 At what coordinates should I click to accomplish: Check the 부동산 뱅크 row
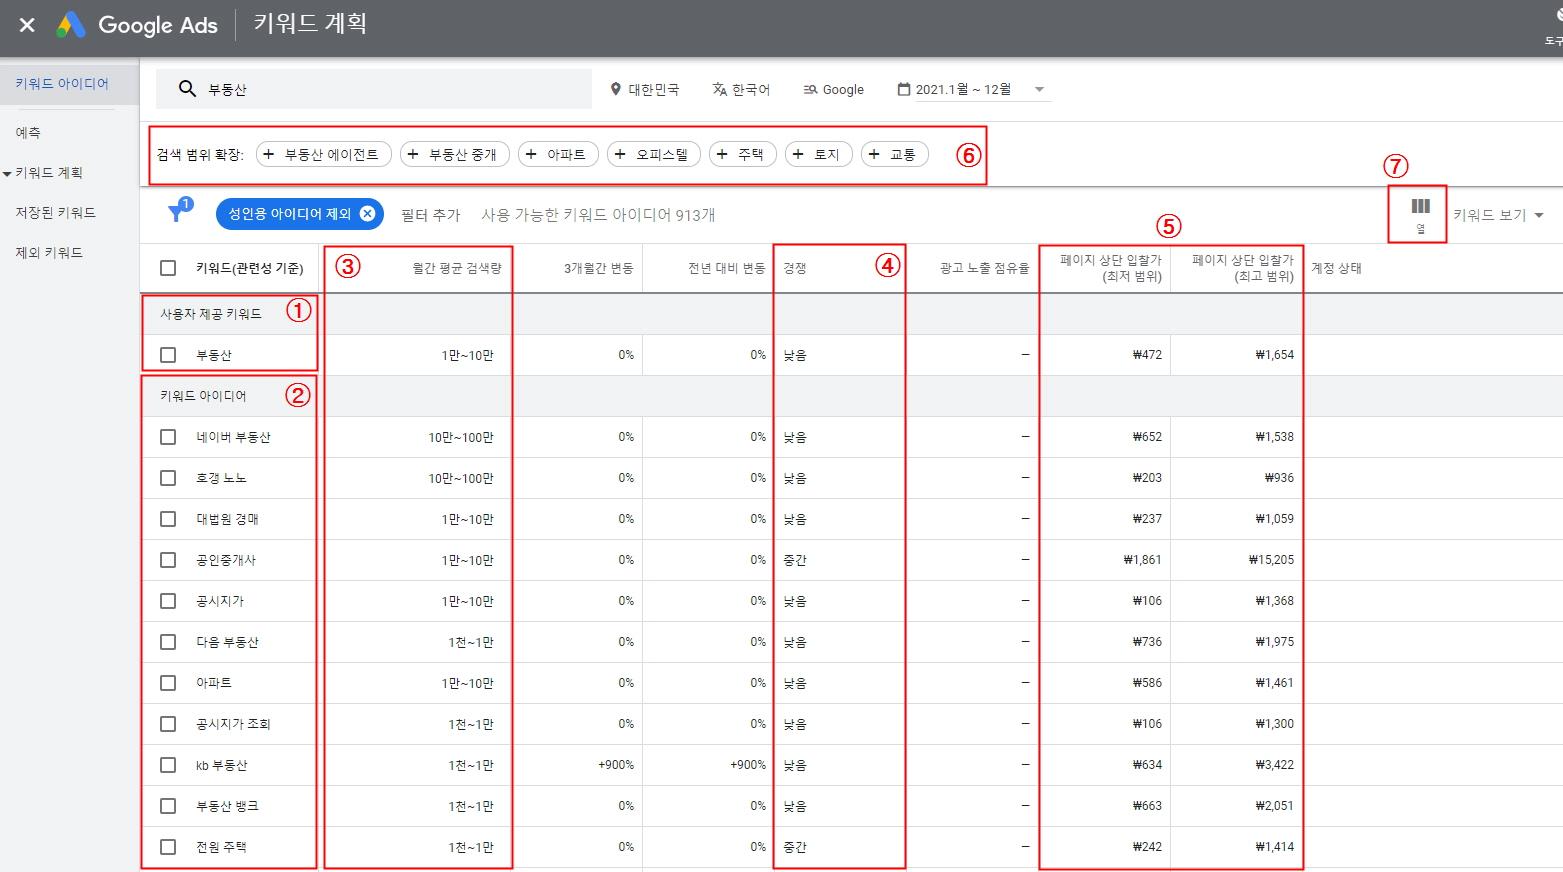[168, 806]
